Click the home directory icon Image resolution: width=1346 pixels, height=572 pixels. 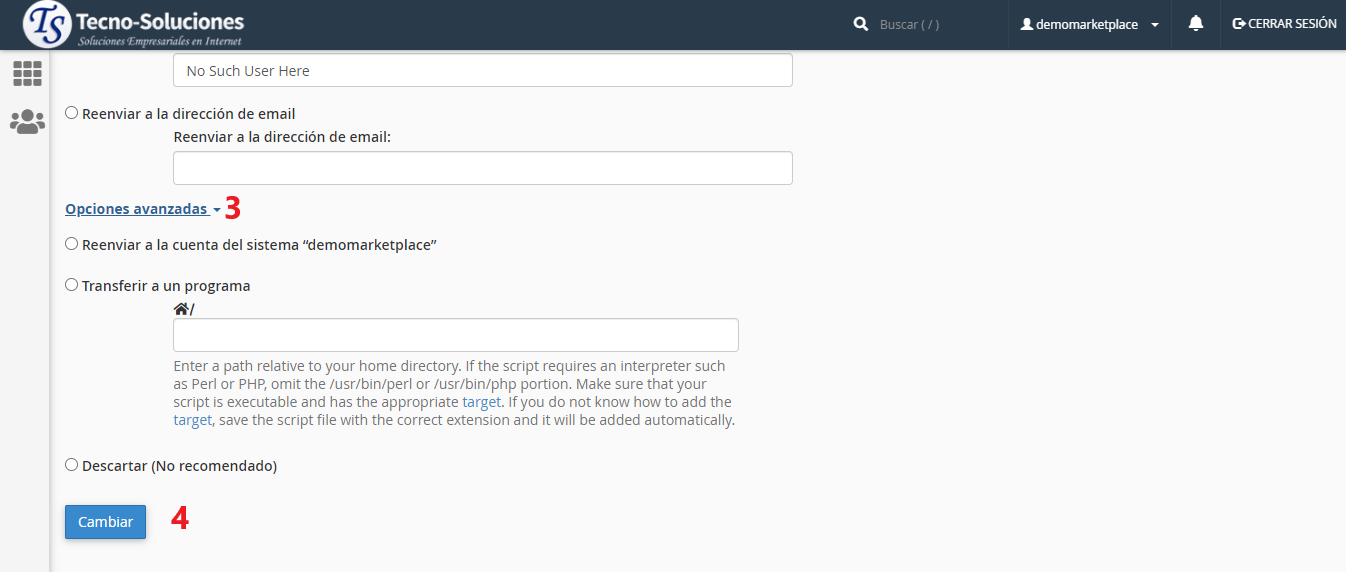pyautogui.click(x=181, y=309)
